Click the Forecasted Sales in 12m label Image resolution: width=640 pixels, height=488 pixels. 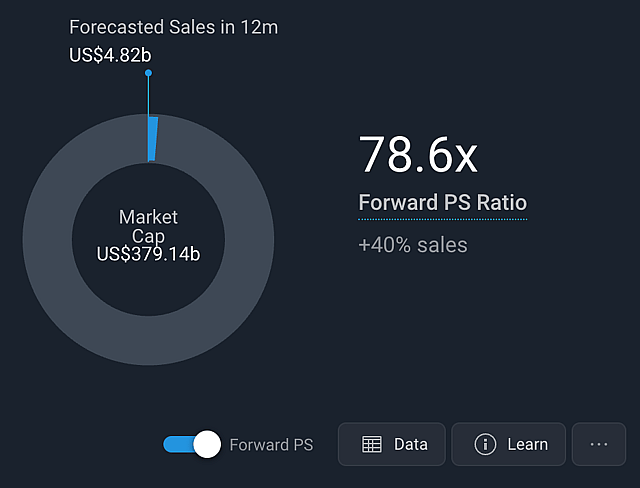(x=173, y=27)
